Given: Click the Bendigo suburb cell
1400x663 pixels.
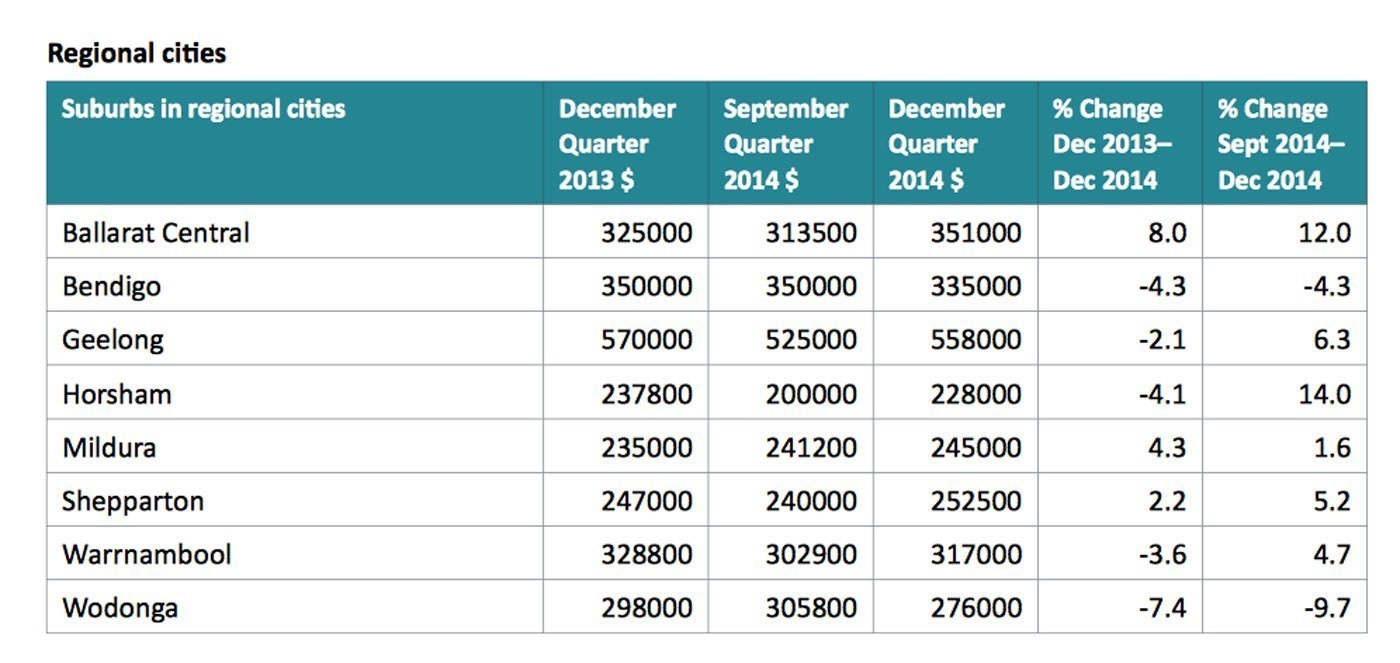Looking at the screenshot, I should tap(111, 286).
